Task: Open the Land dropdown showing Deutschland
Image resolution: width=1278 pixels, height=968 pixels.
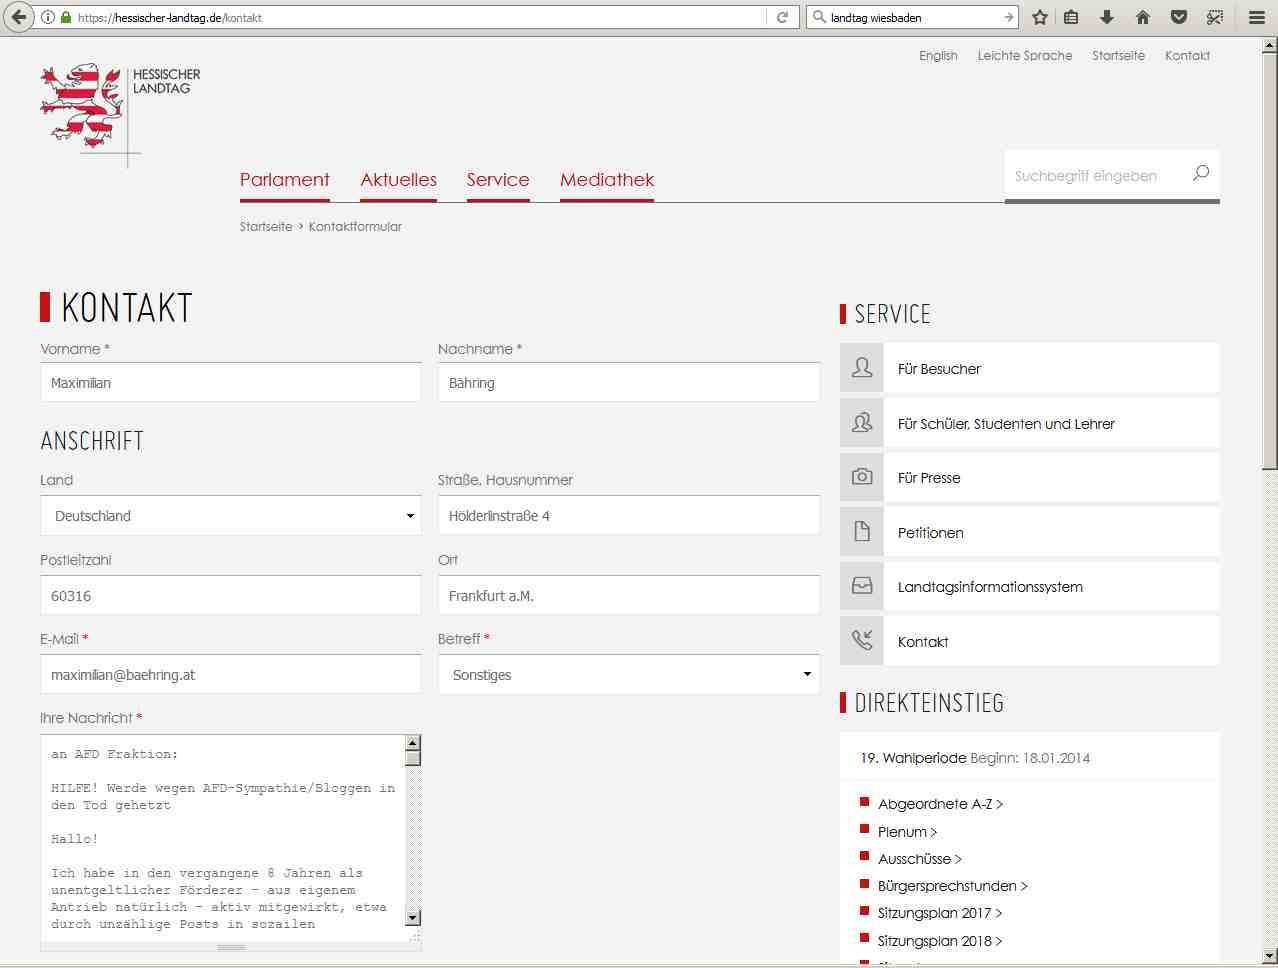Action: pyautogui.click(x=230, y=516)
